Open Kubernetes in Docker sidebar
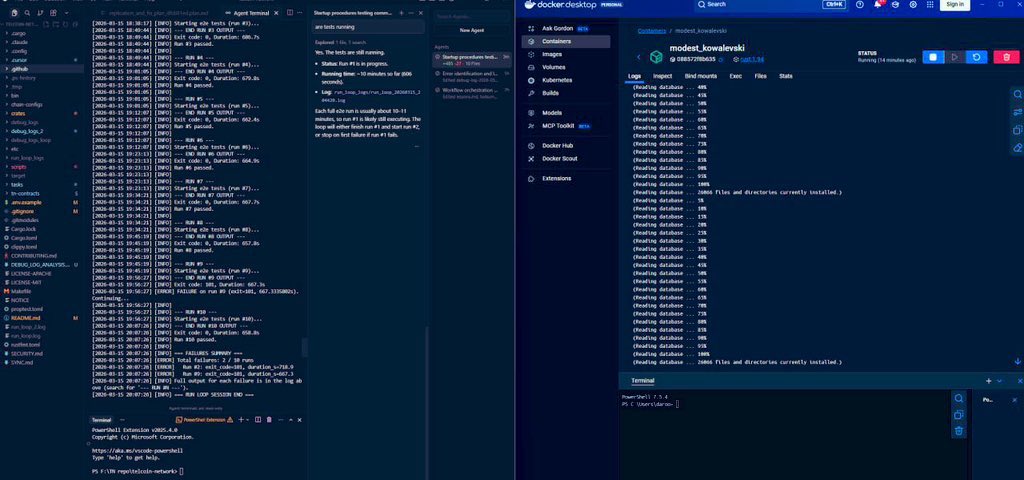Viewport: 1024px width, 480px height. click(x=566, y=80)
